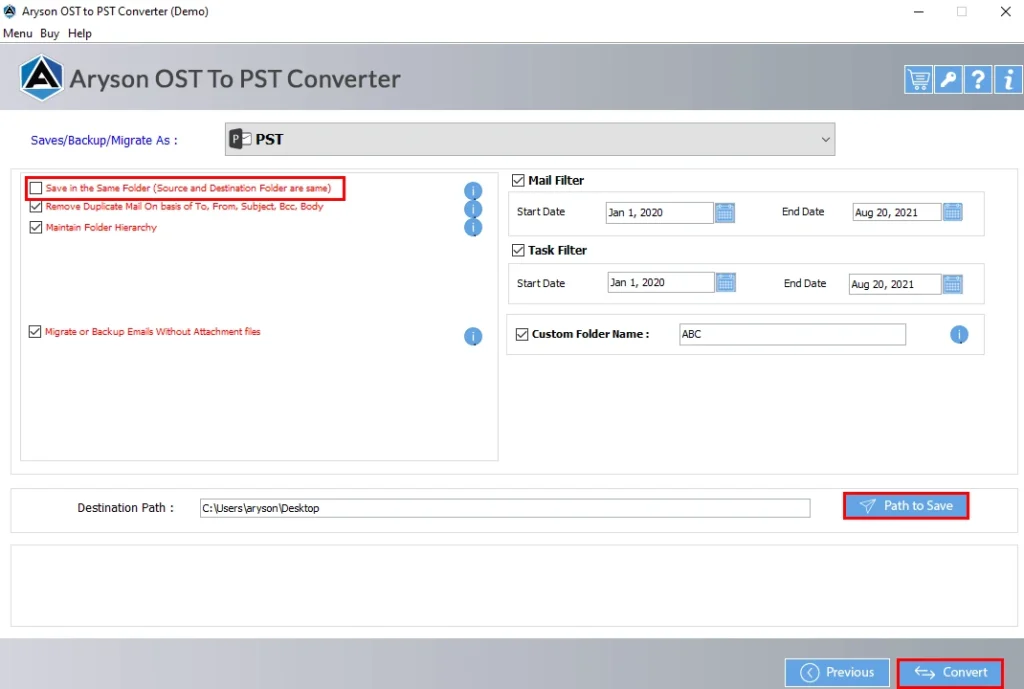
Task: Go back with the Previous button
Action: point(837,673)
